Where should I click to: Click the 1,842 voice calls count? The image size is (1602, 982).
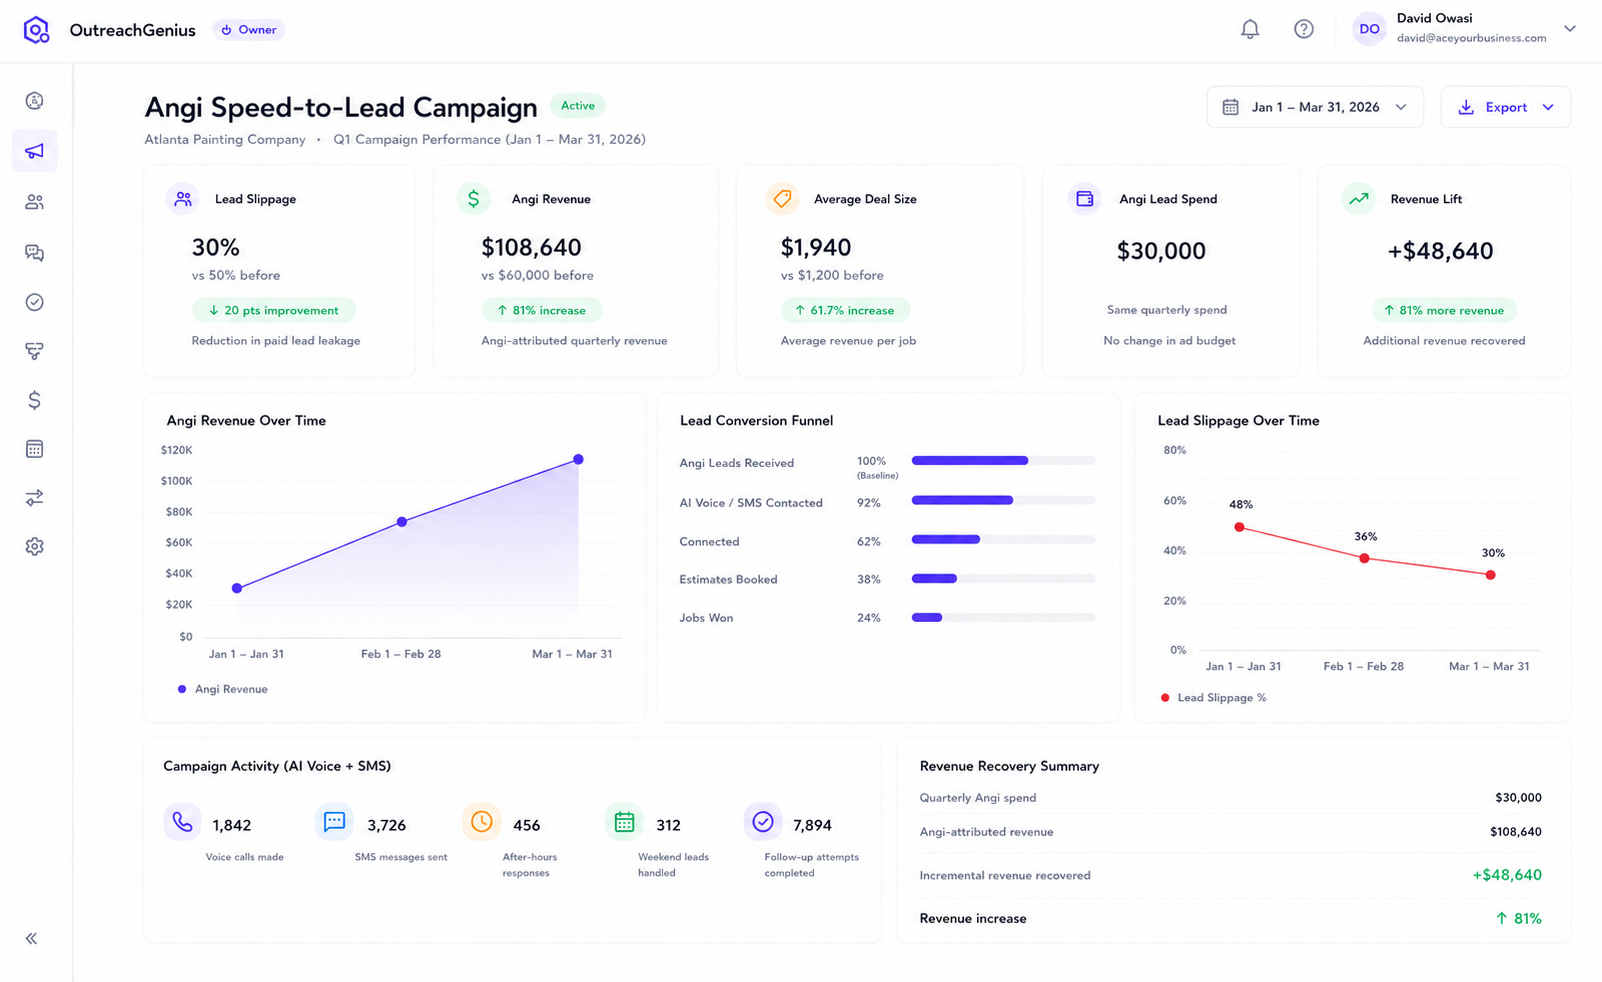coord(232,826)
